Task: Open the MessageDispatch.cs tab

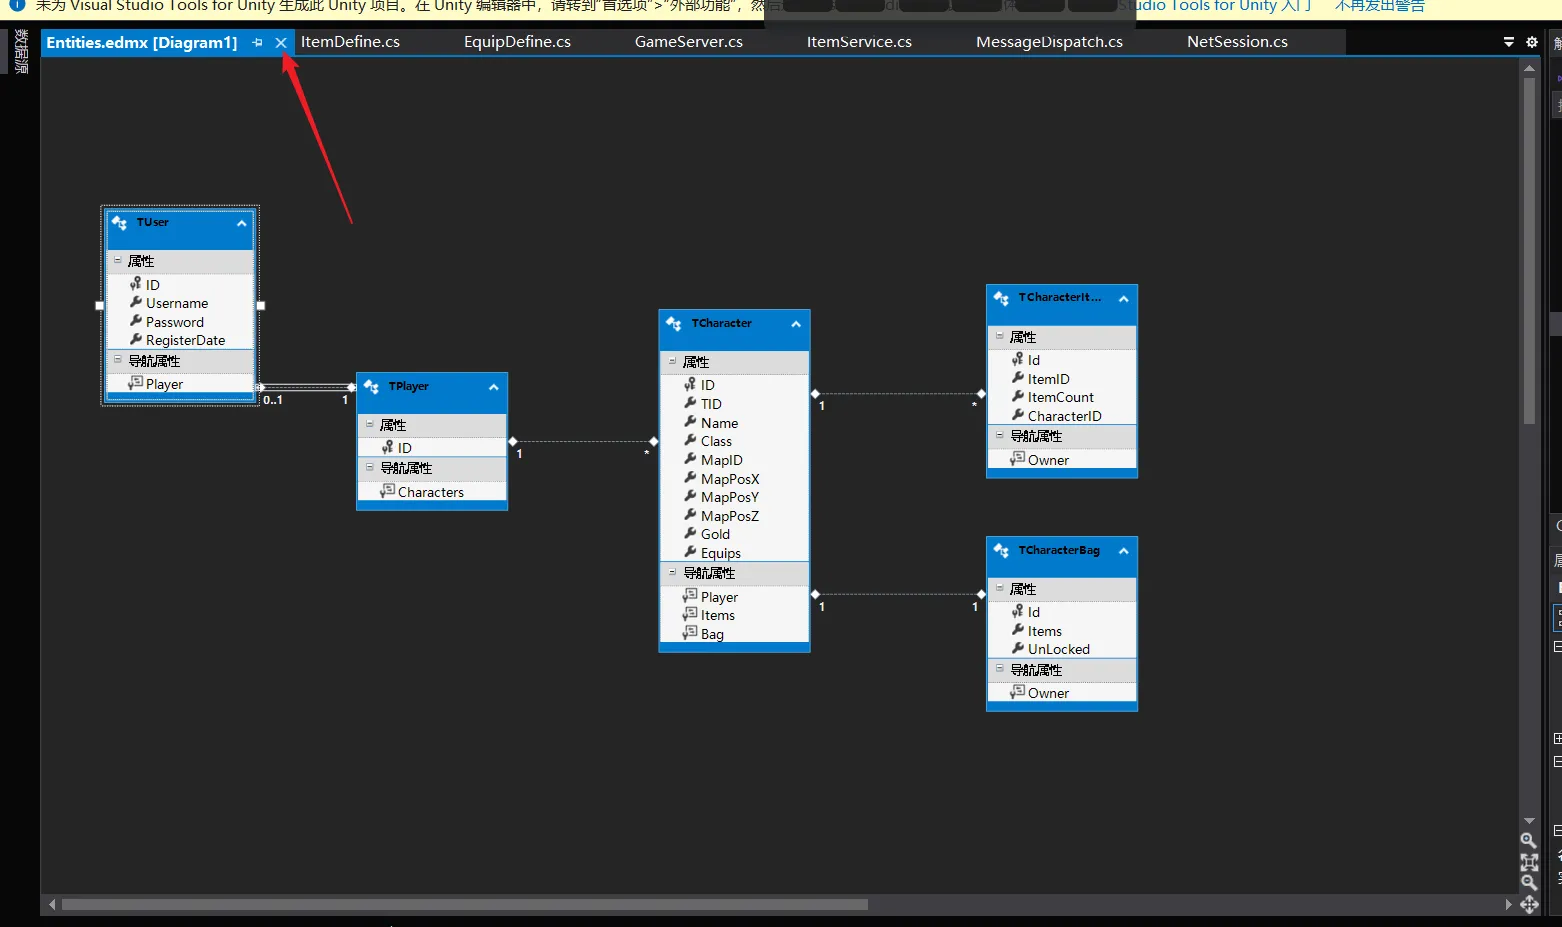Action: coord(1049,42)
